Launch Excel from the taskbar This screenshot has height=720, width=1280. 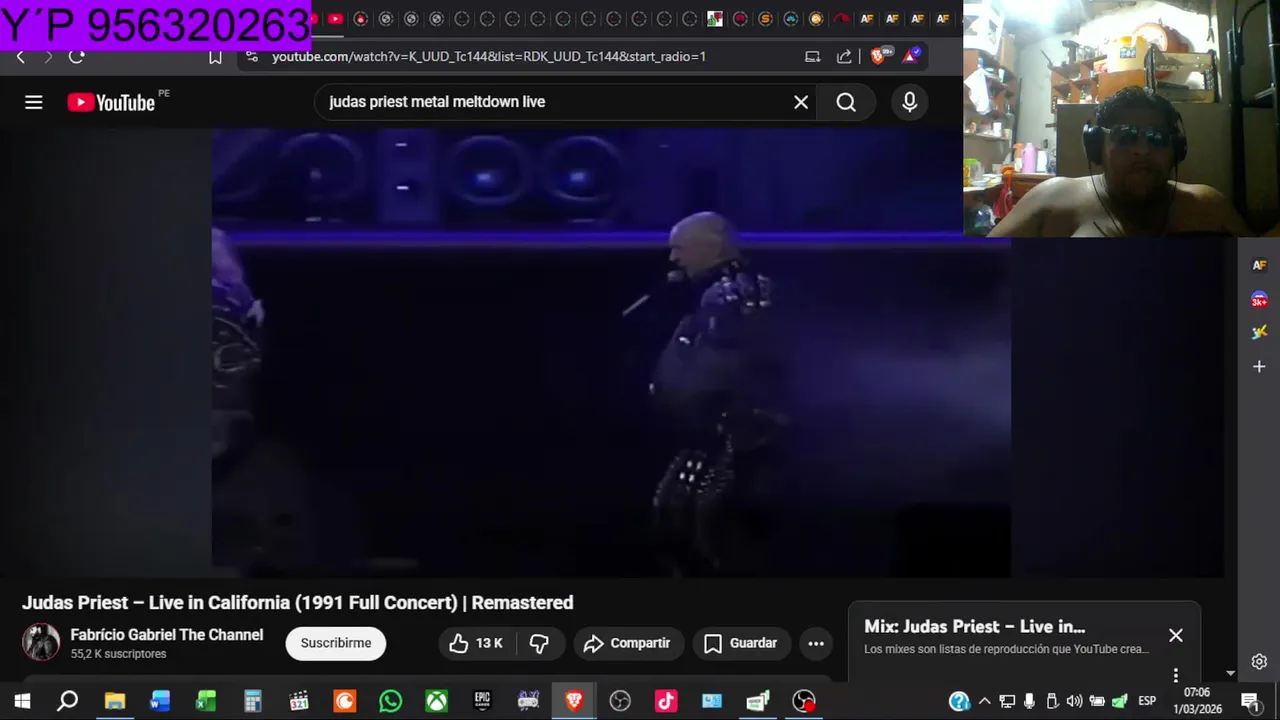[x=206, y=701]
